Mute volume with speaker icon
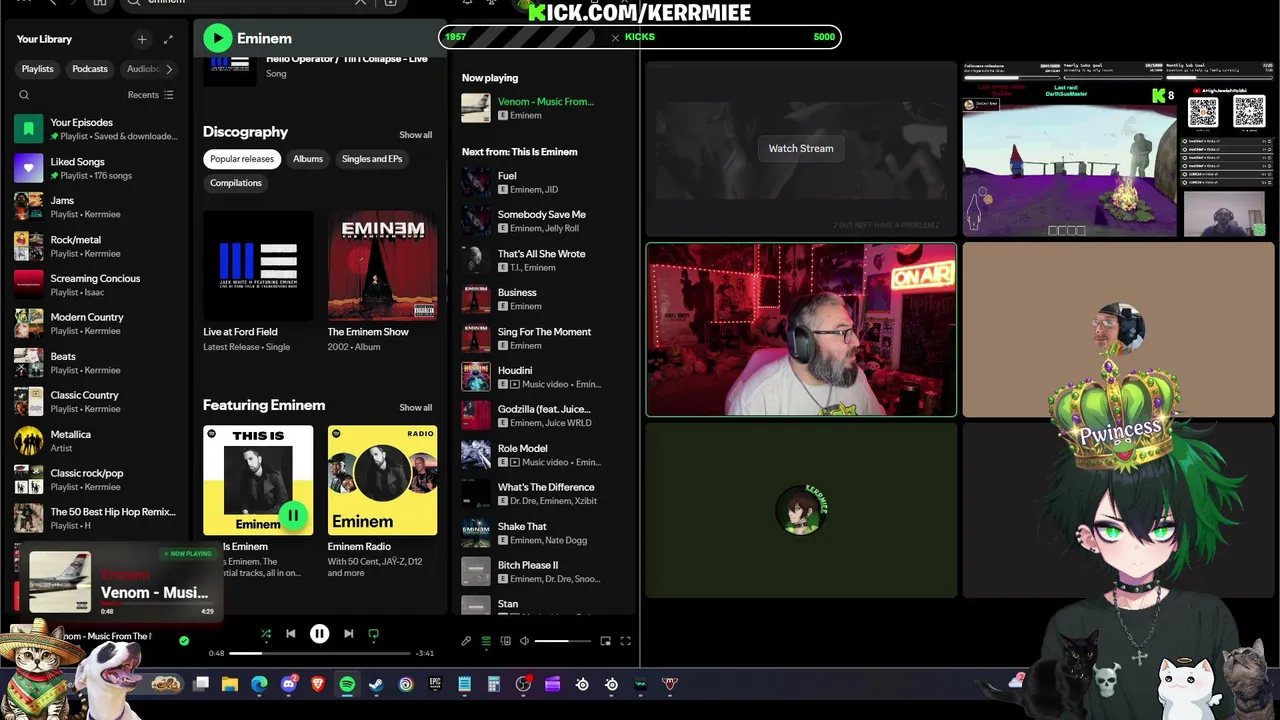The height and width of the screenshot is (720, 1280). 525,641
